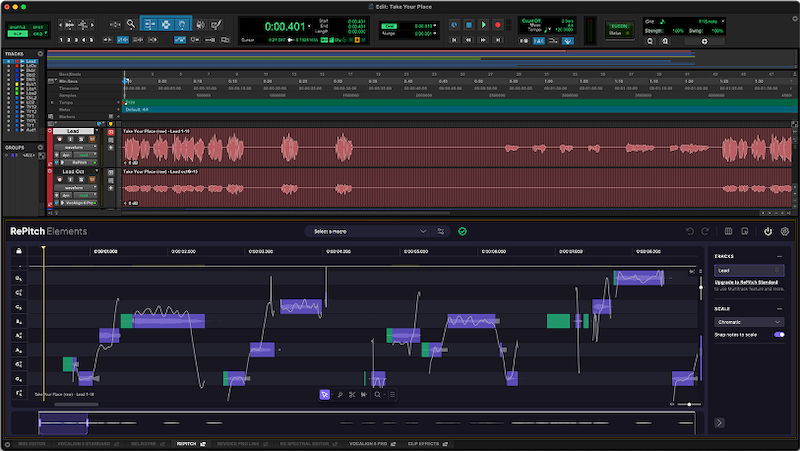Open the Chromatic scale dropdown
The height and width of the screenshot is (451, 800).
pyautogui.click(x=749, y=321)
